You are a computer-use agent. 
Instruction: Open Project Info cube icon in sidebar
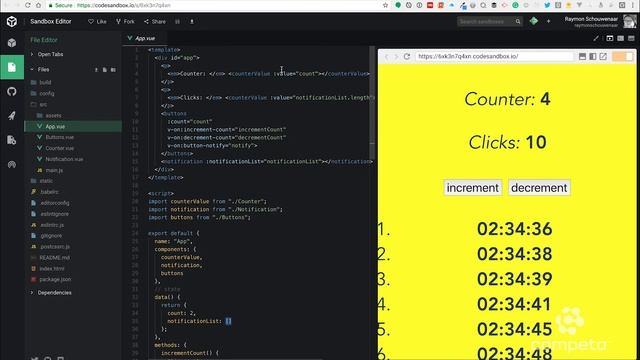point(12,43)
